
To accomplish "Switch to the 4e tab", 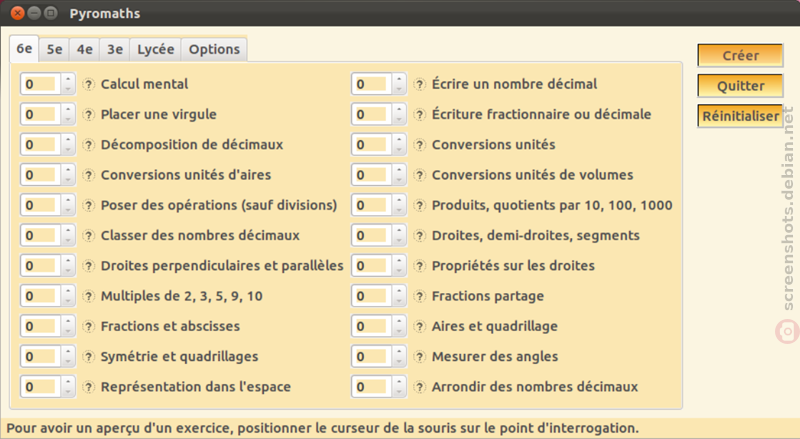I will click(x=85, y=50).
